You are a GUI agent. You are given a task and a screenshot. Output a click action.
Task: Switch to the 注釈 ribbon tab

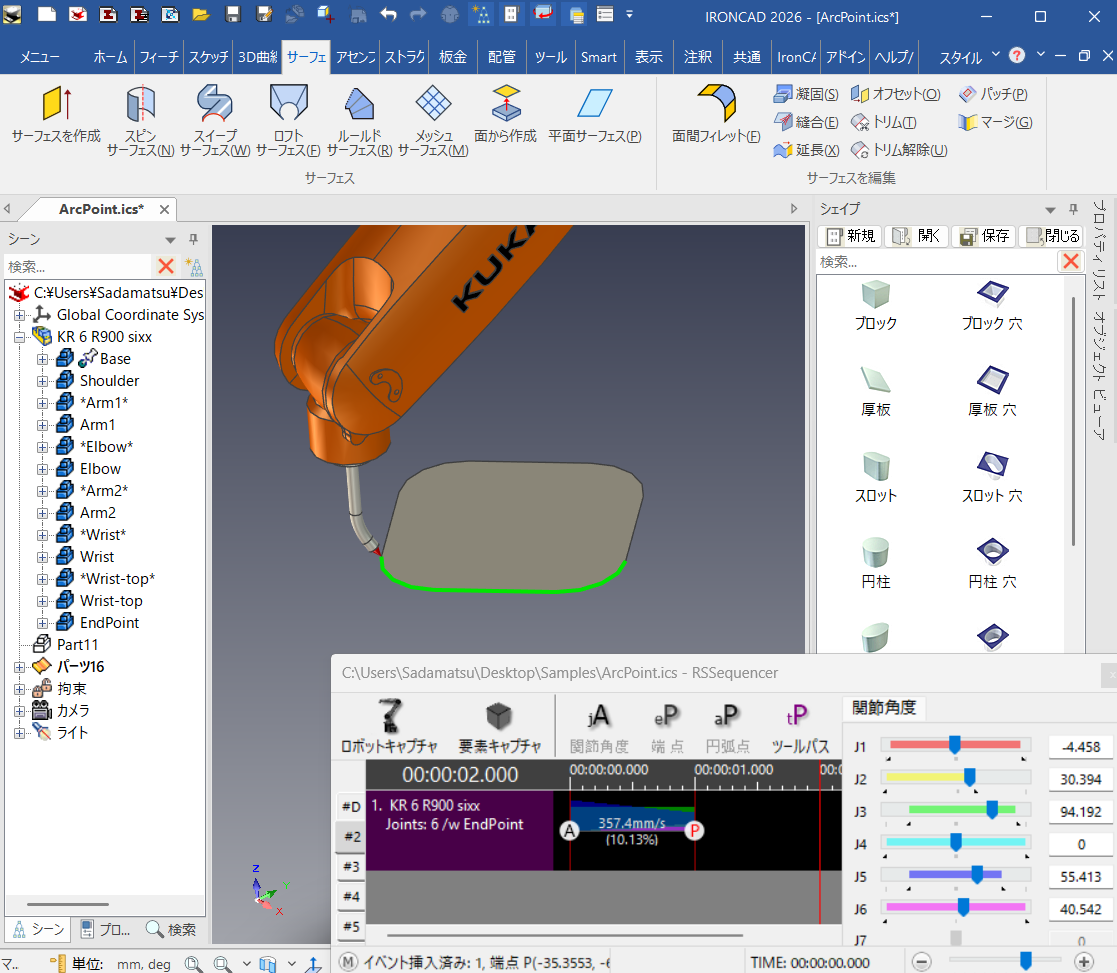tap(698, 57)
